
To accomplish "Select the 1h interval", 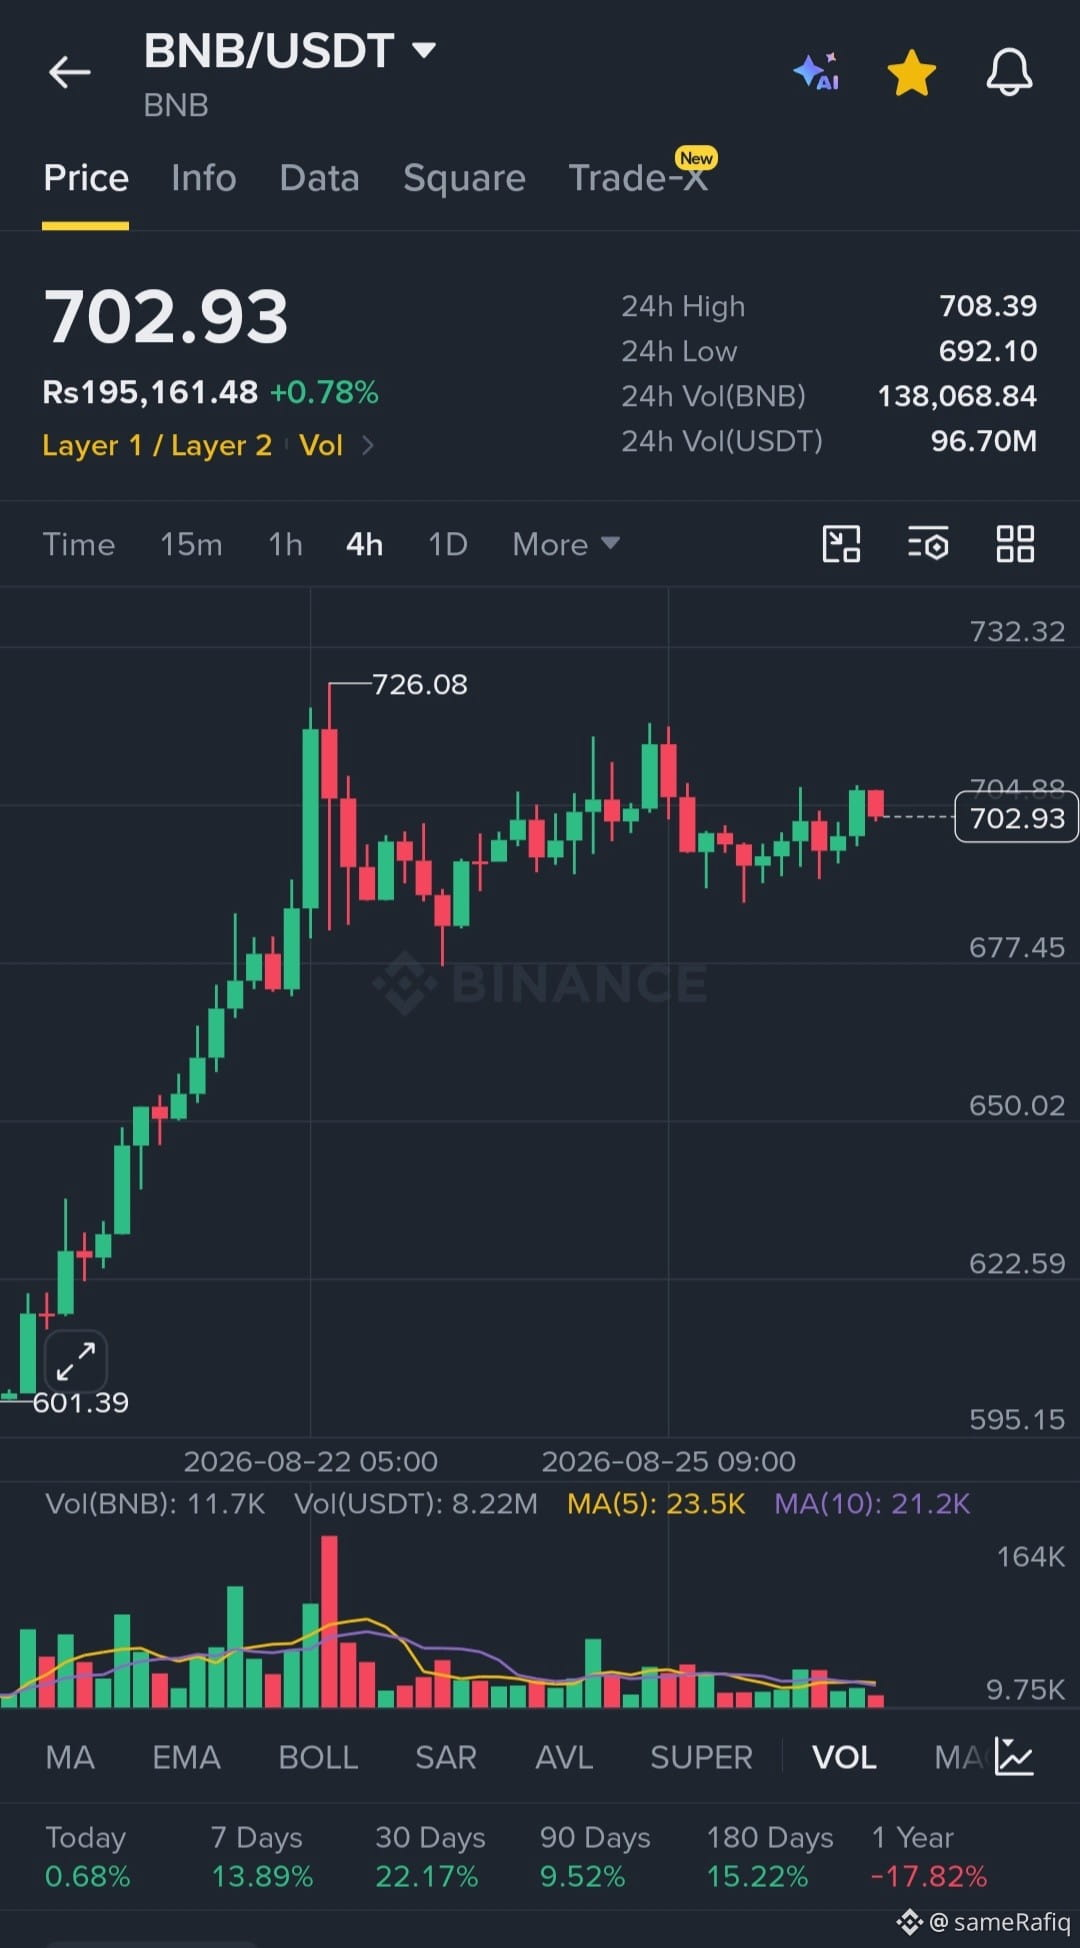I will pos(285,544).
